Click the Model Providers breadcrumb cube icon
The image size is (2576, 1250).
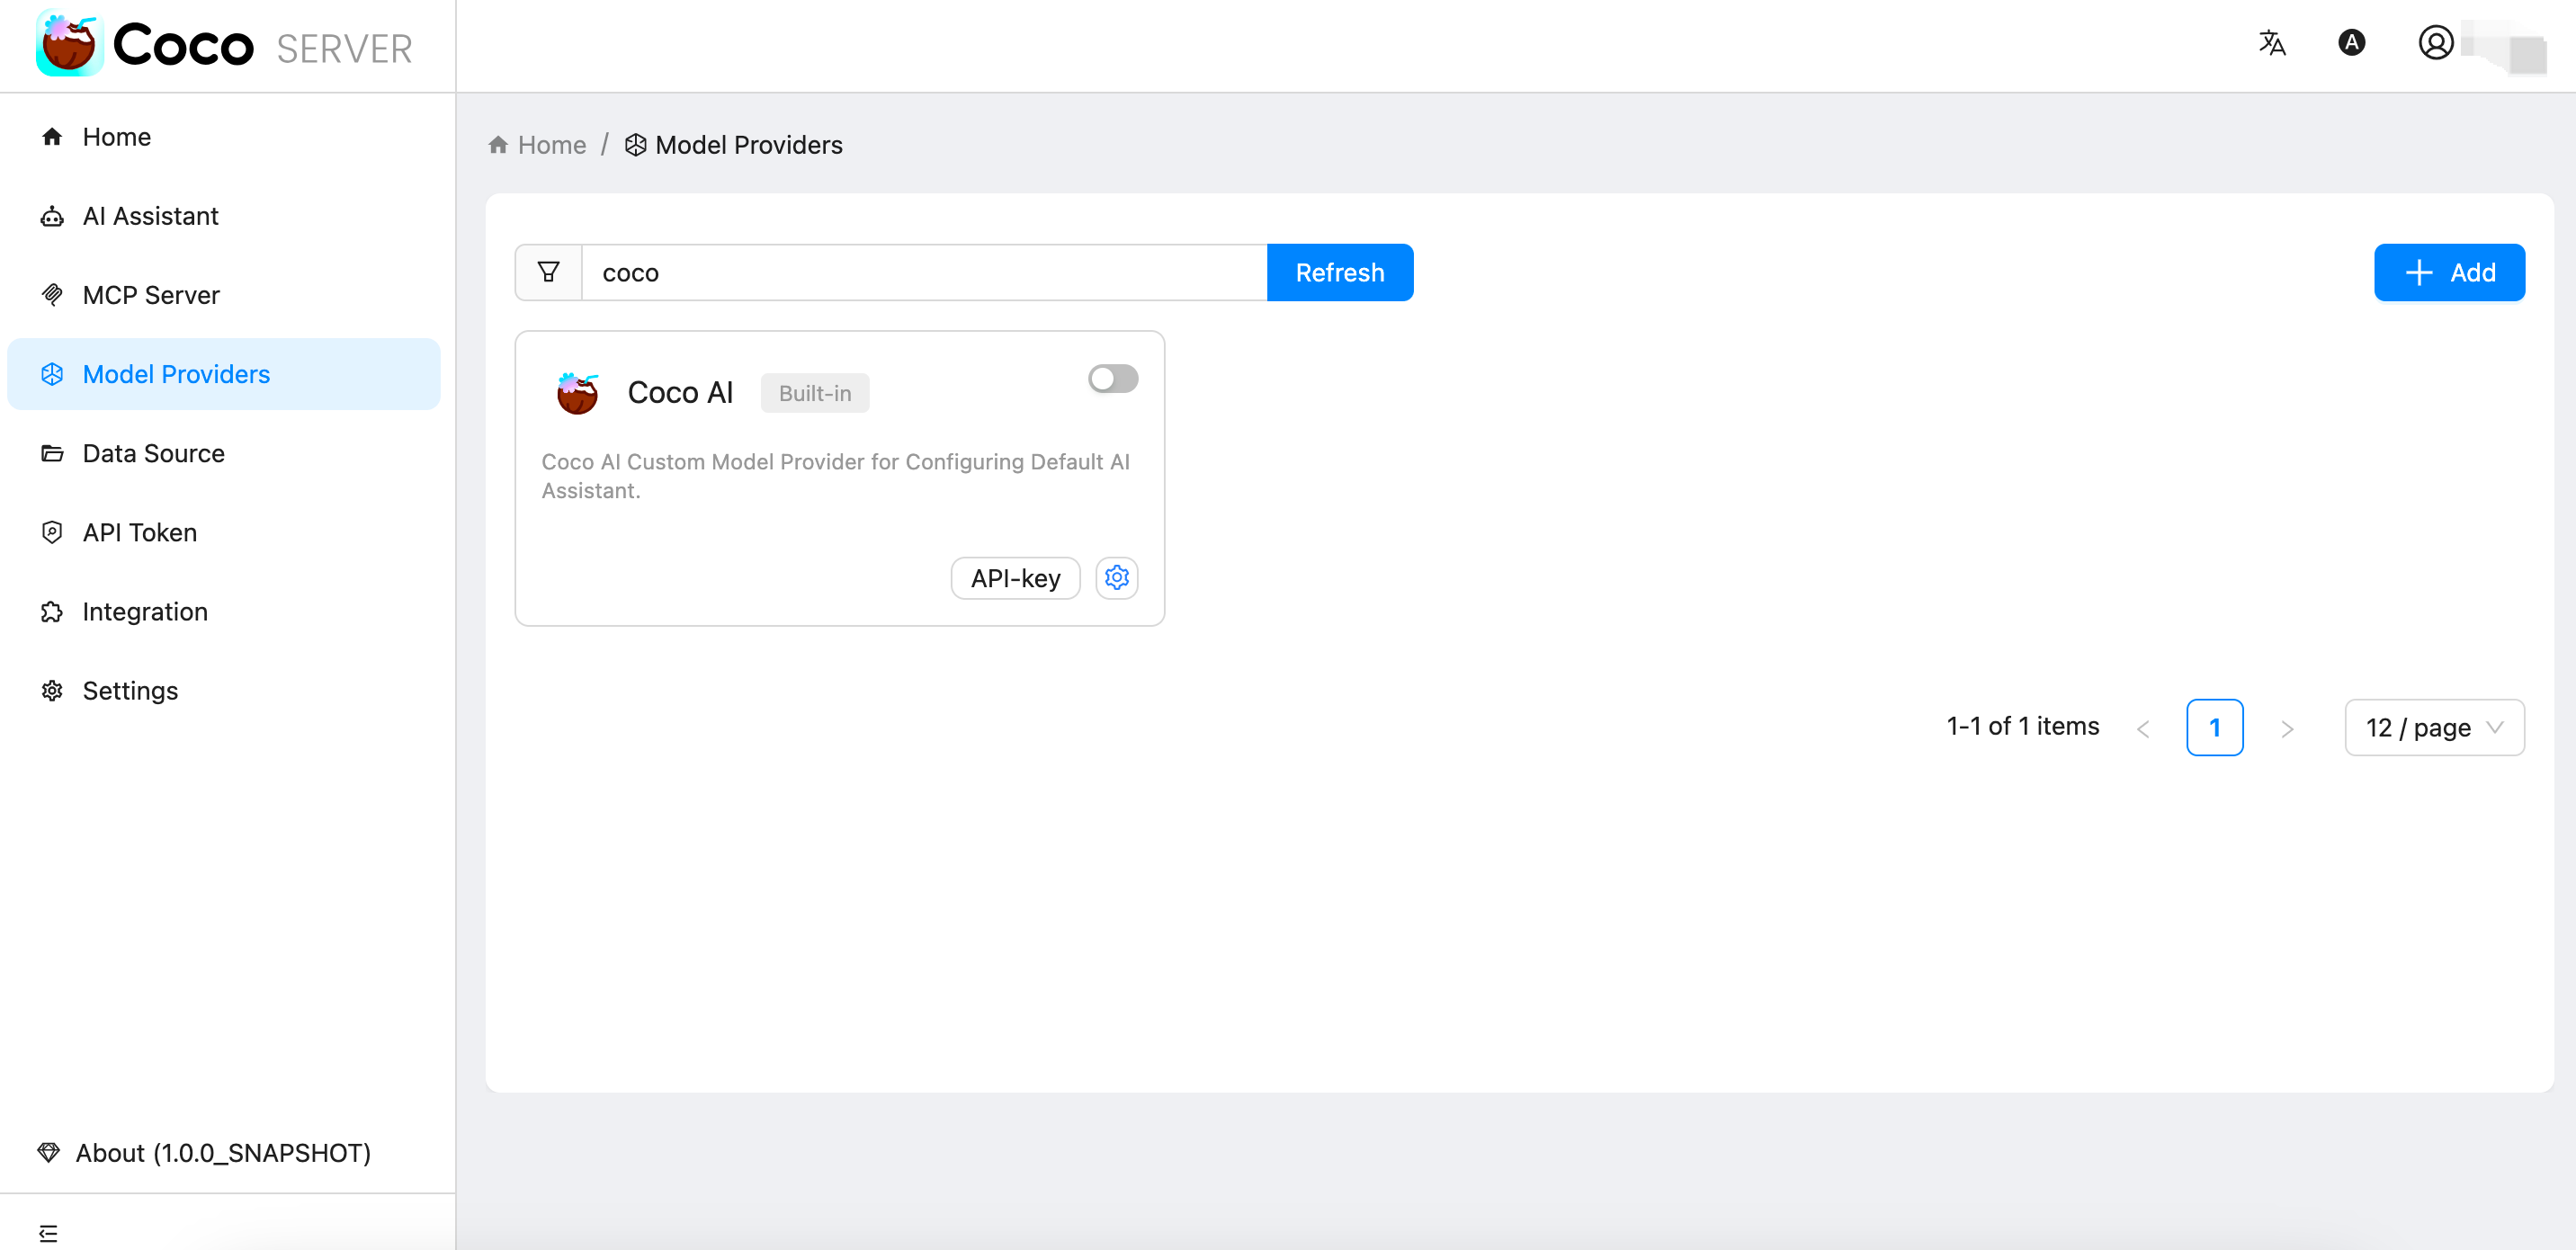635,145
